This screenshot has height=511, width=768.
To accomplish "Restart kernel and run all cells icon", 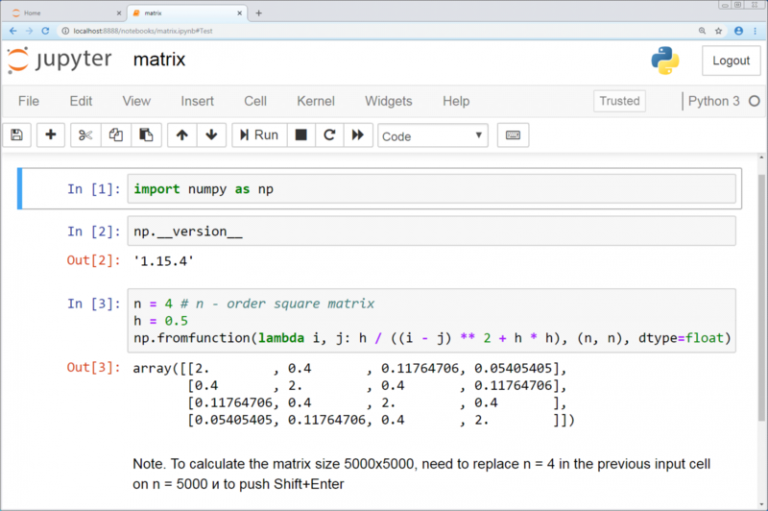I will point(356,135).
